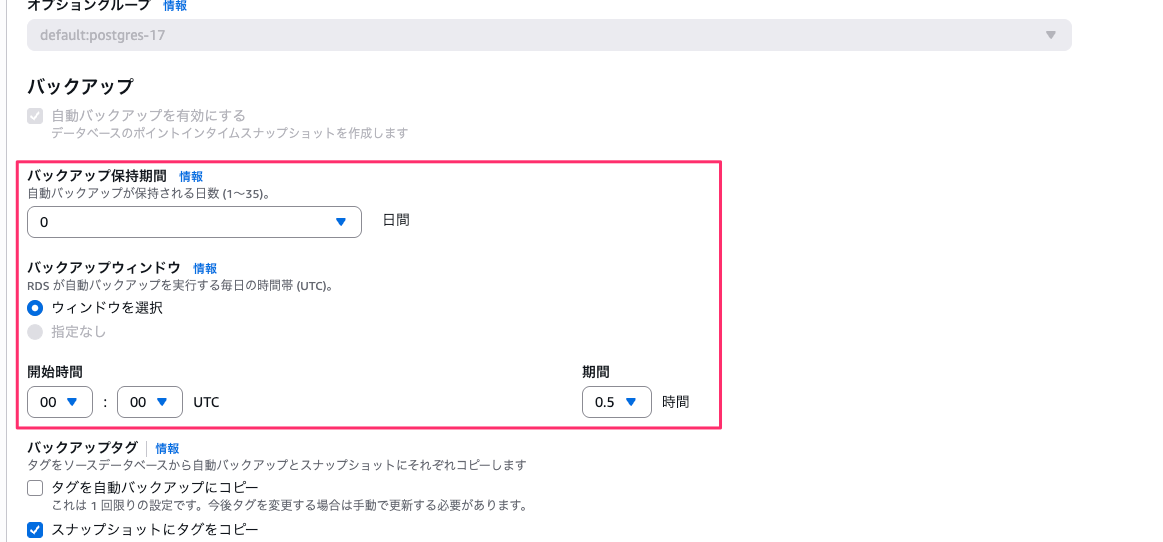Open the オプショングループ 情報 link
The width and height of the screenshot is (1163, 542).
pos(175,6)
